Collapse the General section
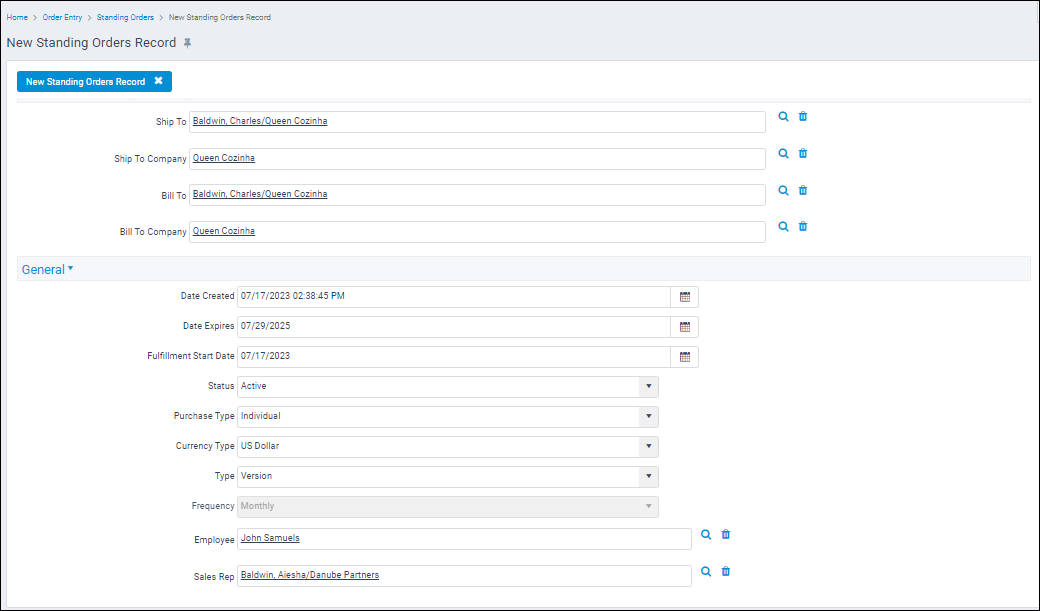 [x=46, y=269]
